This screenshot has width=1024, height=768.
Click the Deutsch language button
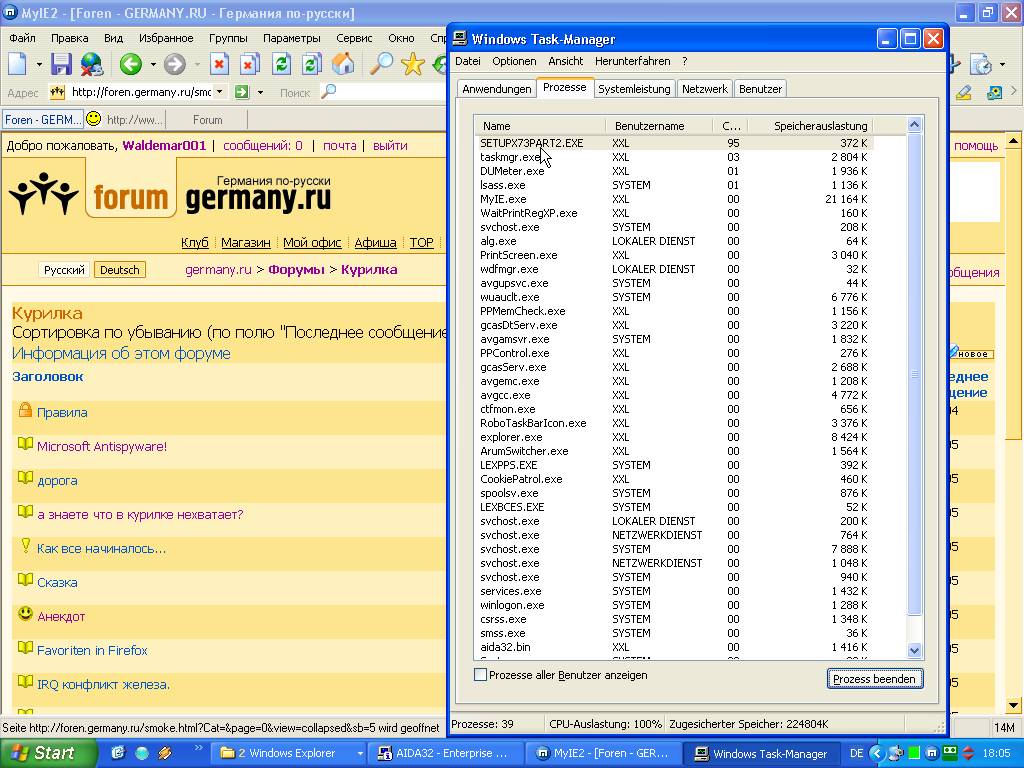120,270
